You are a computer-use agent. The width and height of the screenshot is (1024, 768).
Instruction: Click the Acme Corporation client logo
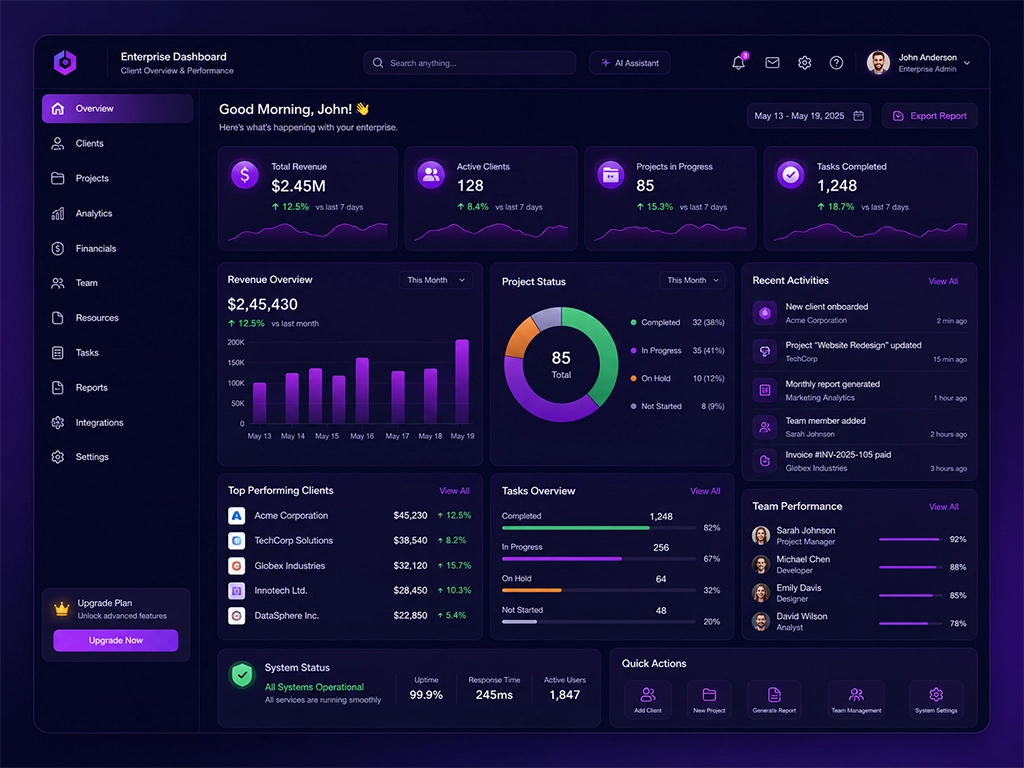tap(236, 516)
